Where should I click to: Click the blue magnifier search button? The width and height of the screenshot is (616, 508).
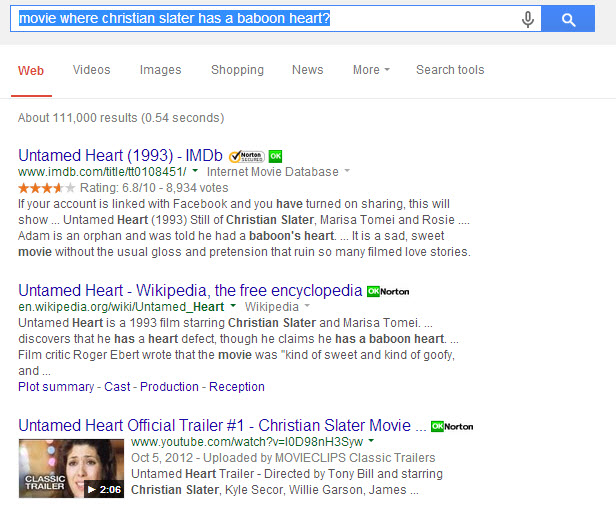point(568,19)
